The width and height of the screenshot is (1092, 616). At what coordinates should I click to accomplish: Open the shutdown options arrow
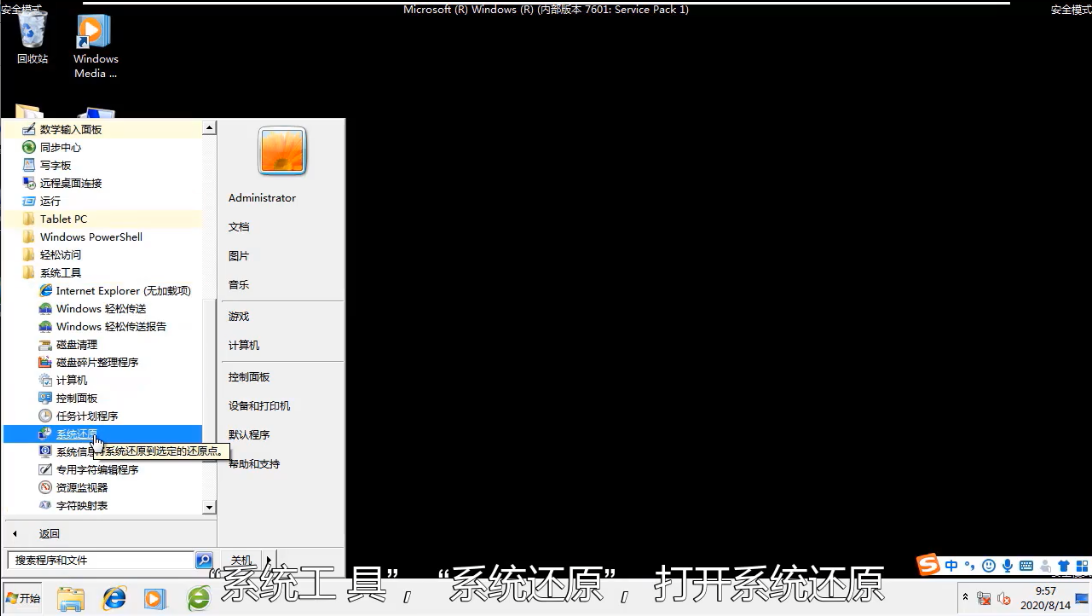[x=269, y=560]
